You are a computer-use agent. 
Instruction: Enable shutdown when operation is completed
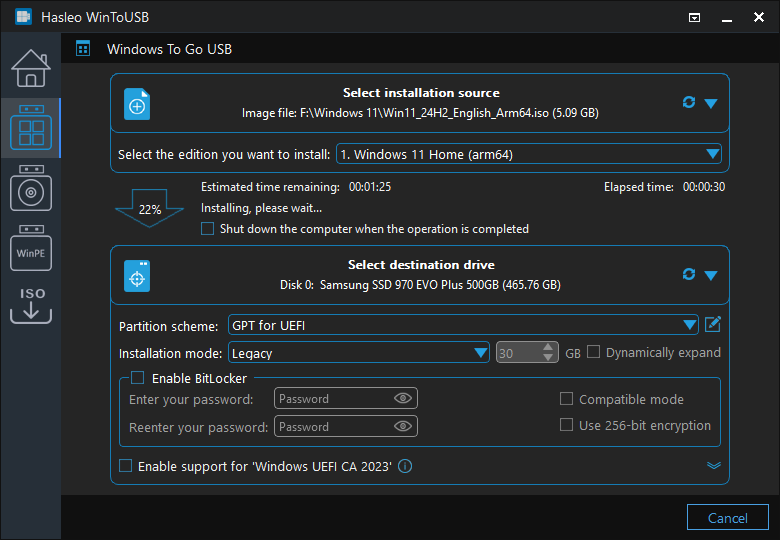click(207, 229)
